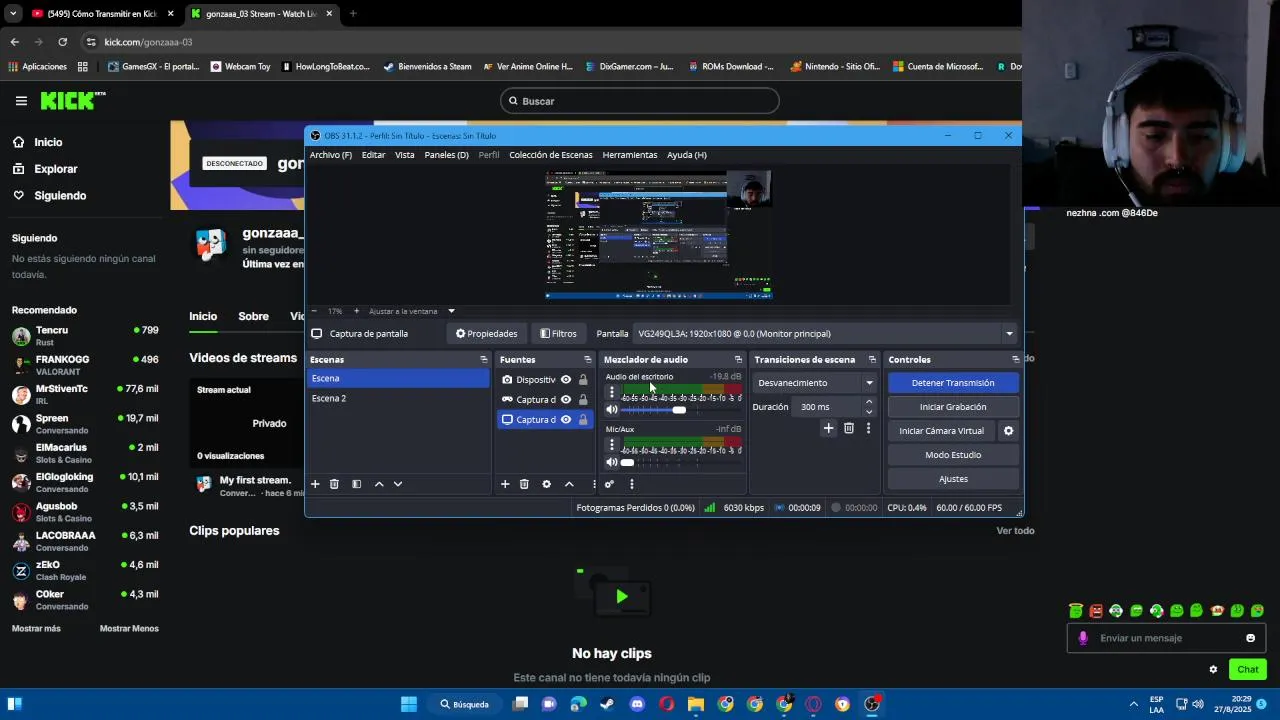Image resolution: width=1280 pixels, height=720 pixels.
Task: Undock the Mezclador de audio panel
Action: pyautogui.click(x=738, y=360)
